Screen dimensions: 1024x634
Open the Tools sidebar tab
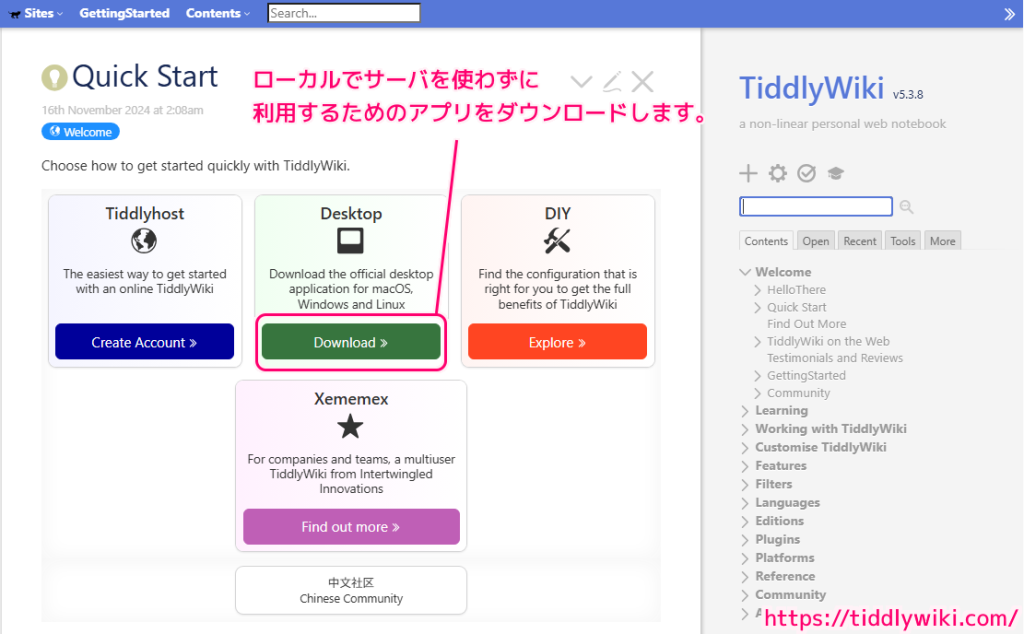tap(902, 240)
